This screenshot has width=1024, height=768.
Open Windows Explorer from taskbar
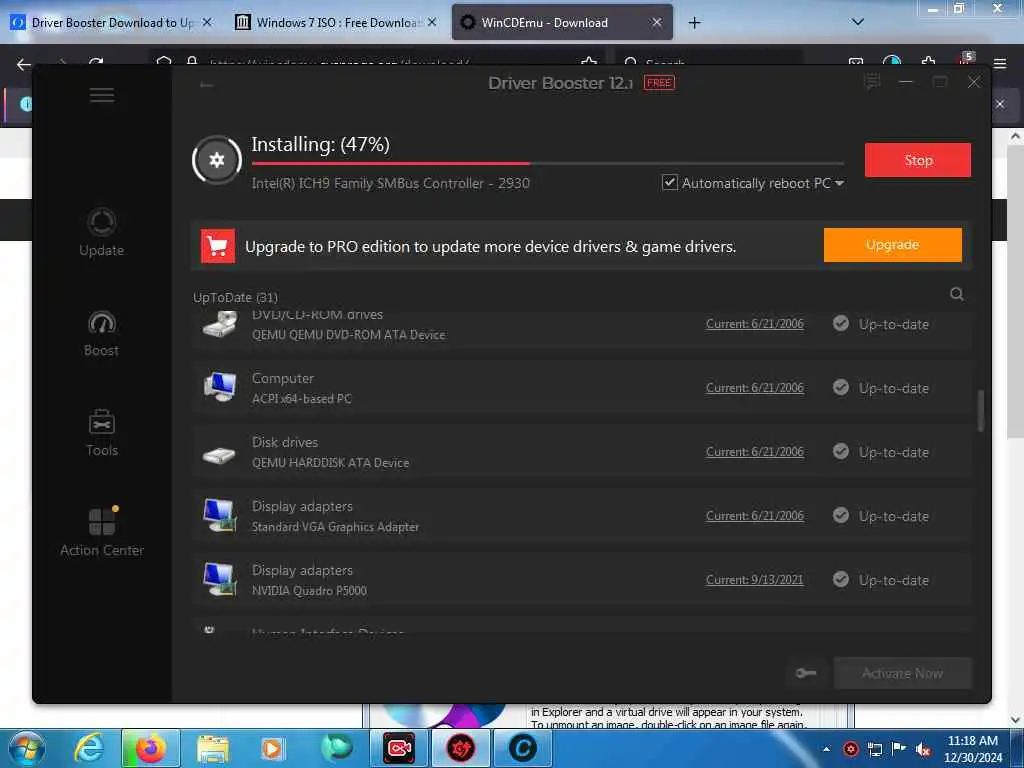click(x=212, y=749)
